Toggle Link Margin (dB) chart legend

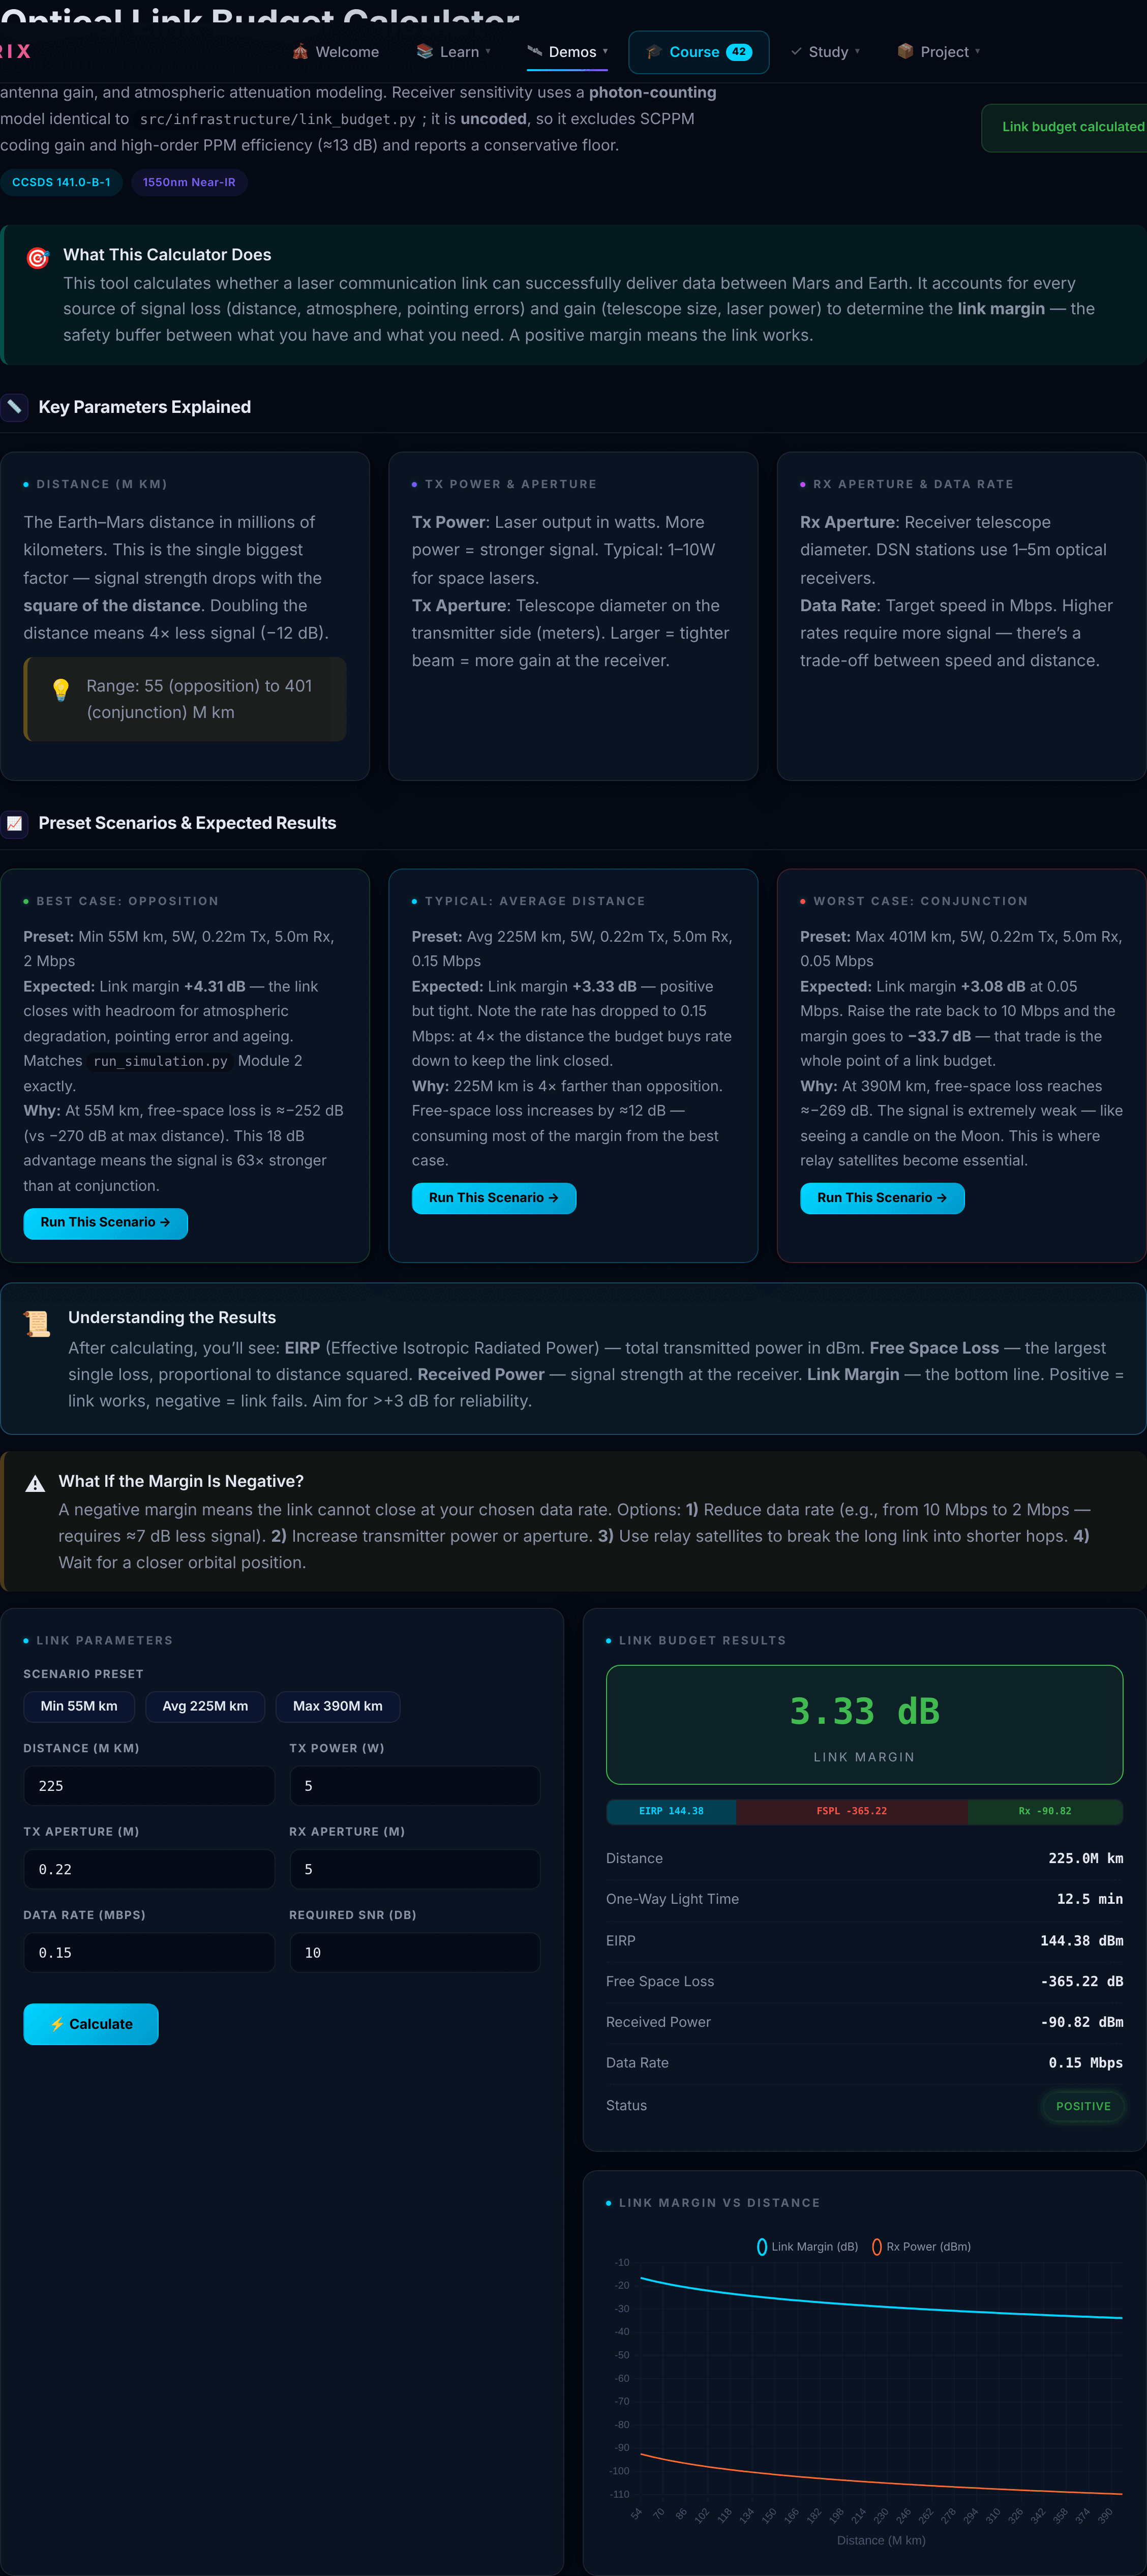(x=808, y=2246)
